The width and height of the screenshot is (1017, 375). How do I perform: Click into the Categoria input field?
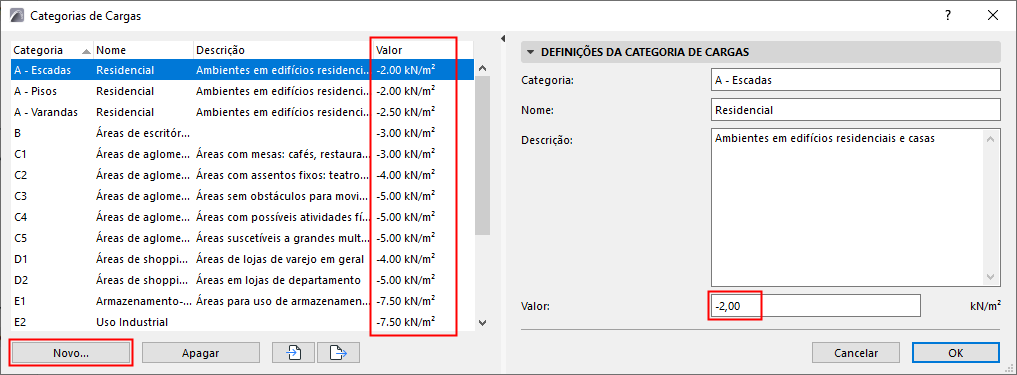point(855,80)
